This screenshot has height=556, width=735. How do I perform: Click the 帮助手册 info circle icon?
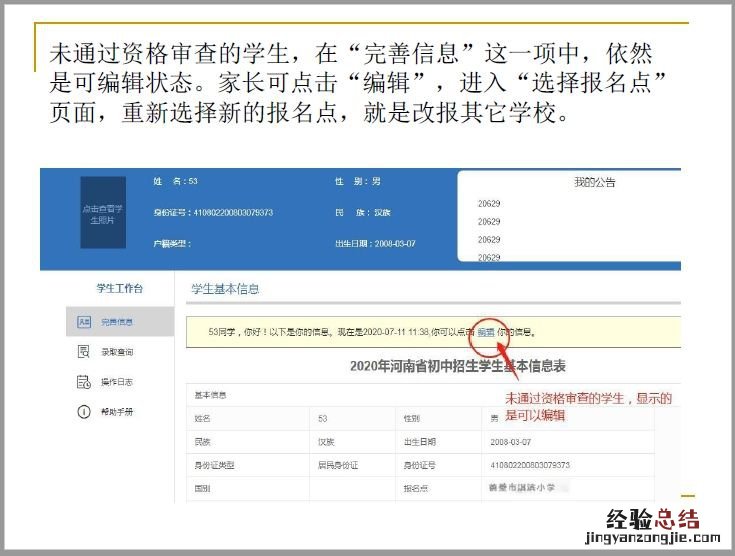pos(84,412)
